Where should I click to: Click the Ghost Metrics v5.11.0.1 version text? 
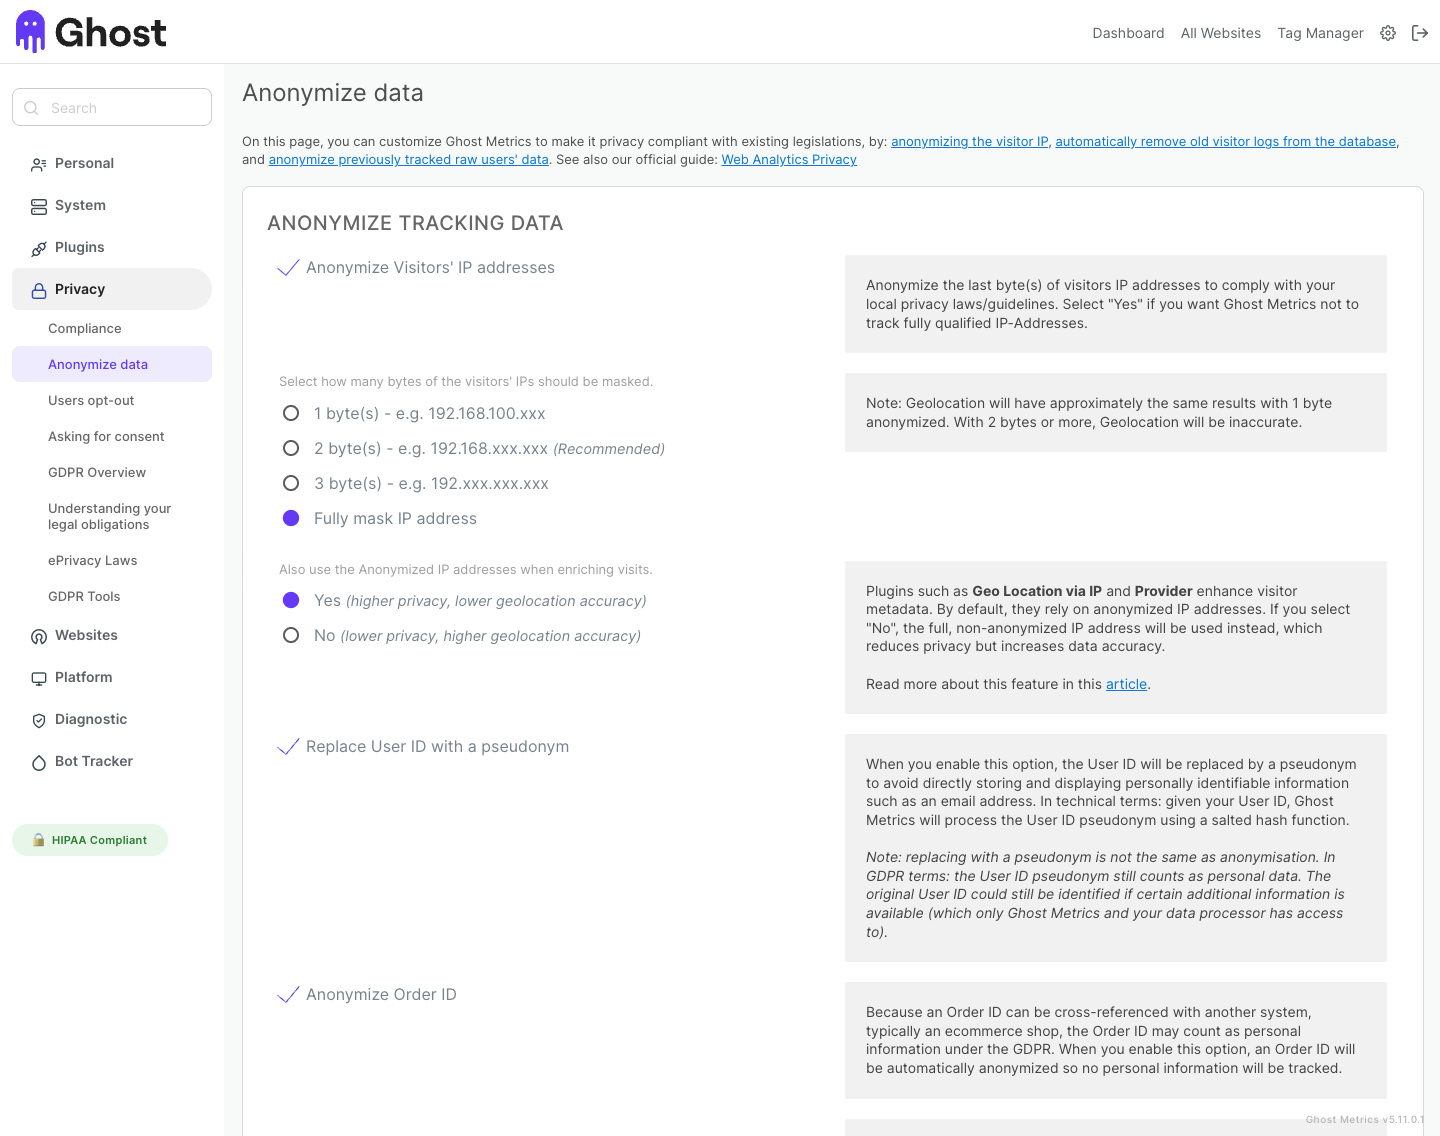1365,1119
